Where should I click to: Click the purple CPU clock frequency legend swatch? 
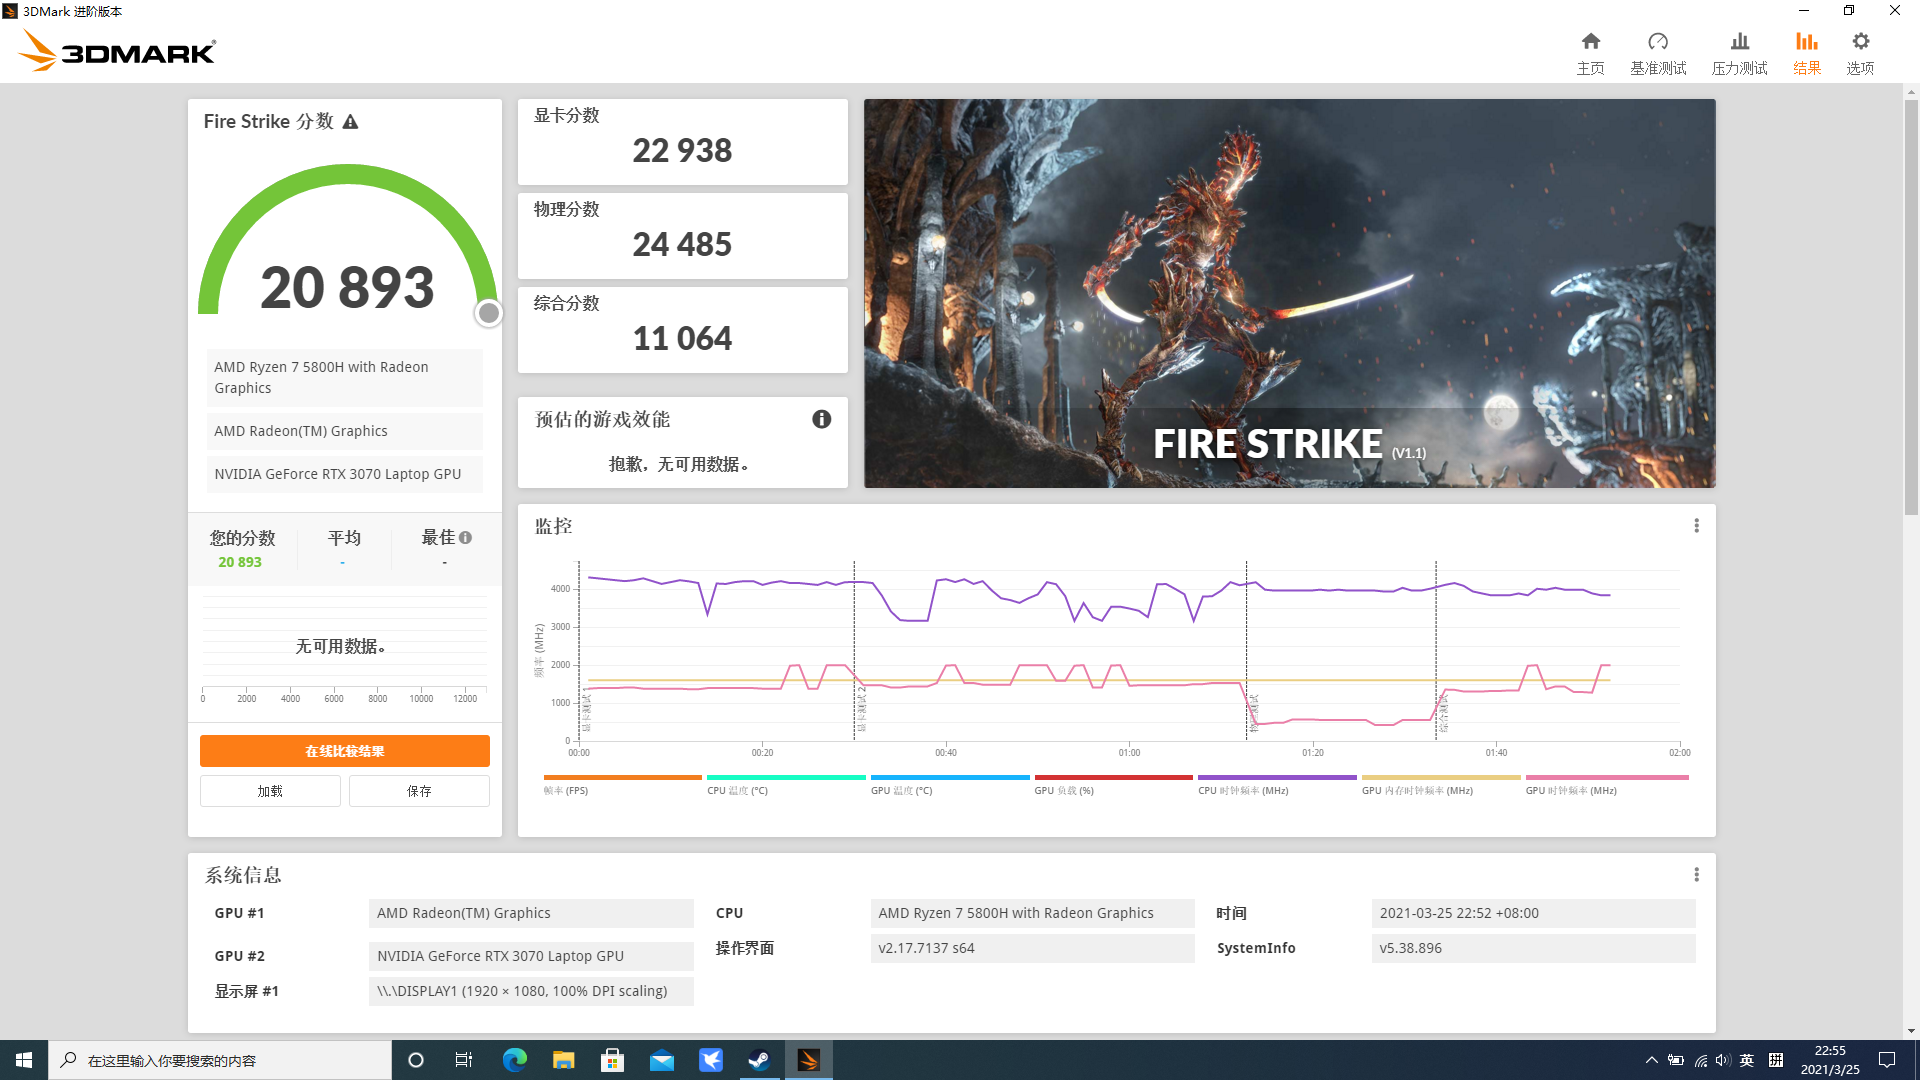tap(1276, 777)
